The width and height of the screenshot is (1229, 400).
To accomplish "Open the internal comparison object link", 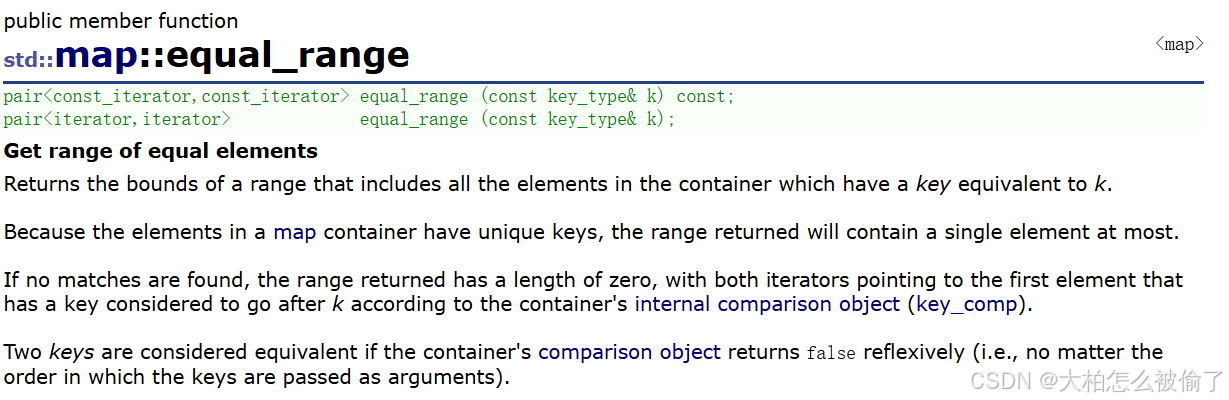I will click(767, 303).
